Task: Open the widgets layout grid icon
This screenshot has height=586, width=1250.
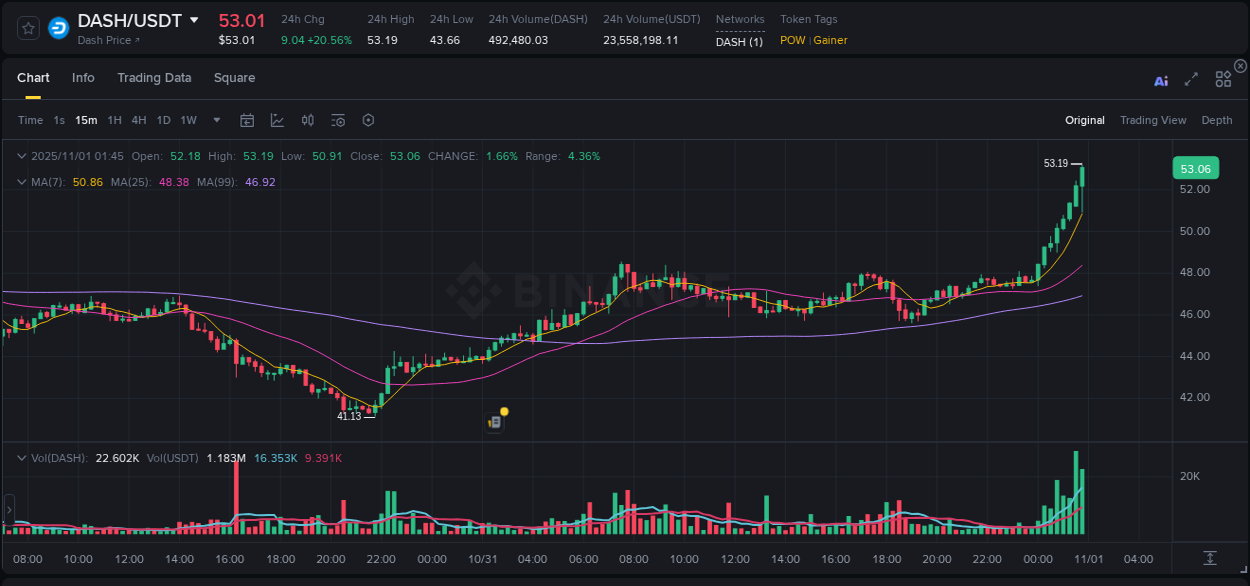Action: (1223, 79)
